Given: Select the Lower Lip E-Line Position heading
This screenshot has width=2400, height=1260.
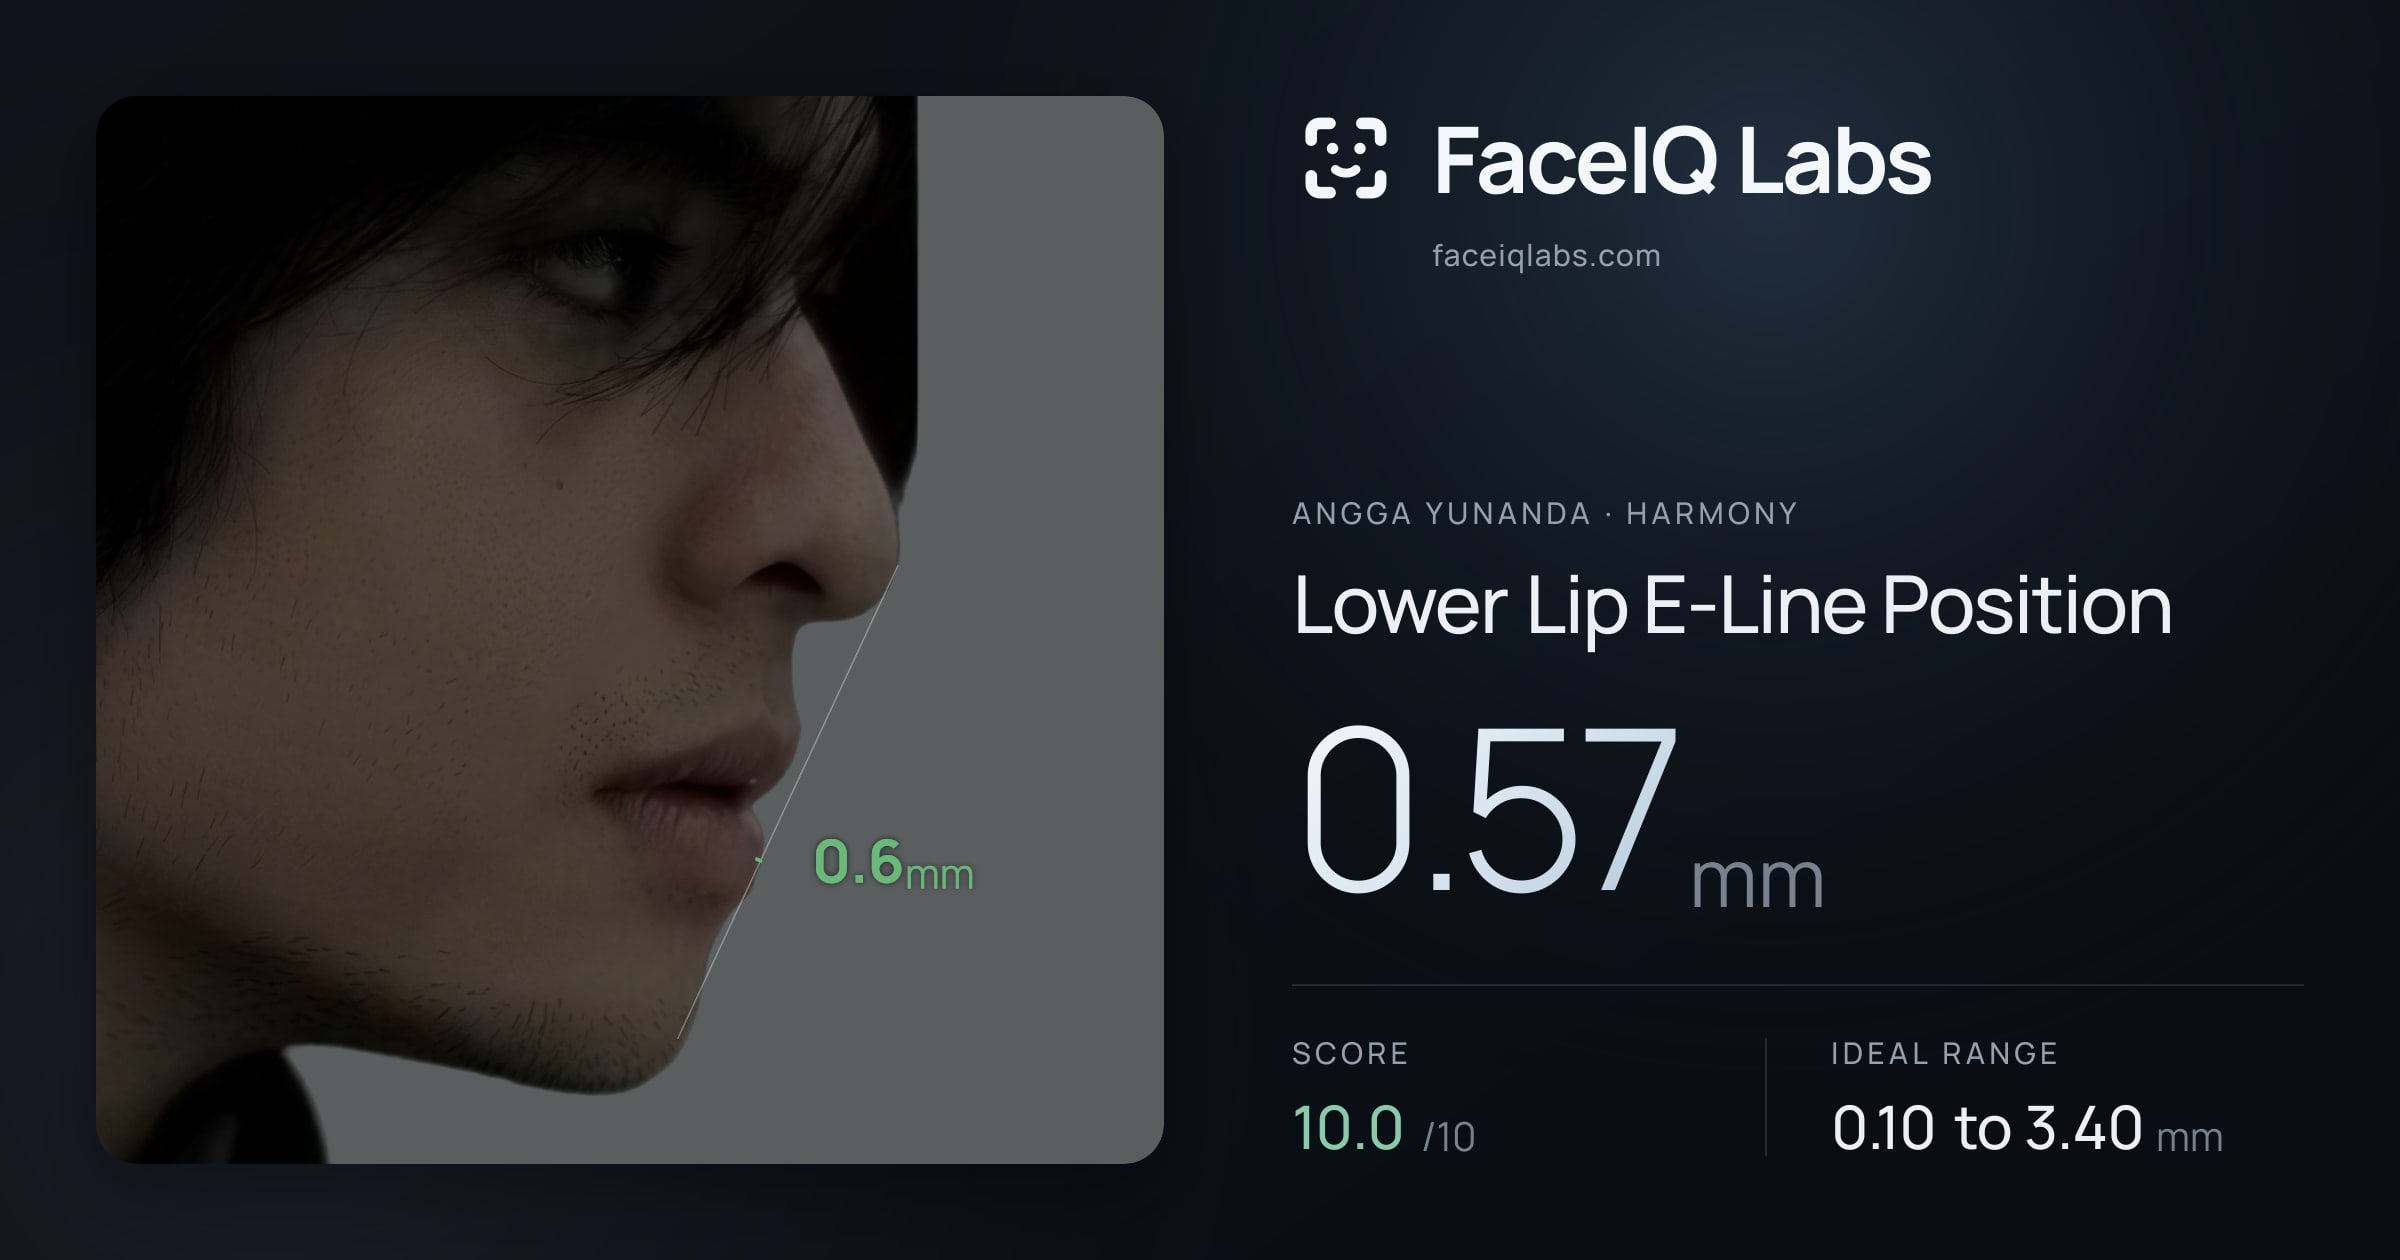Looking at the screenshot, I should 1732,606.
